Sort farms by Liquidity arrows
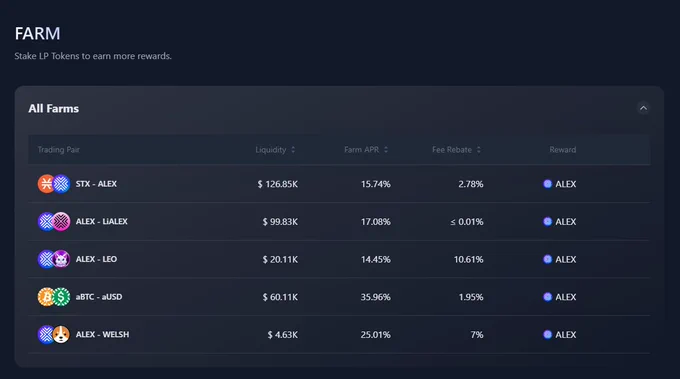The image size is (680, 379). point(293,150)
